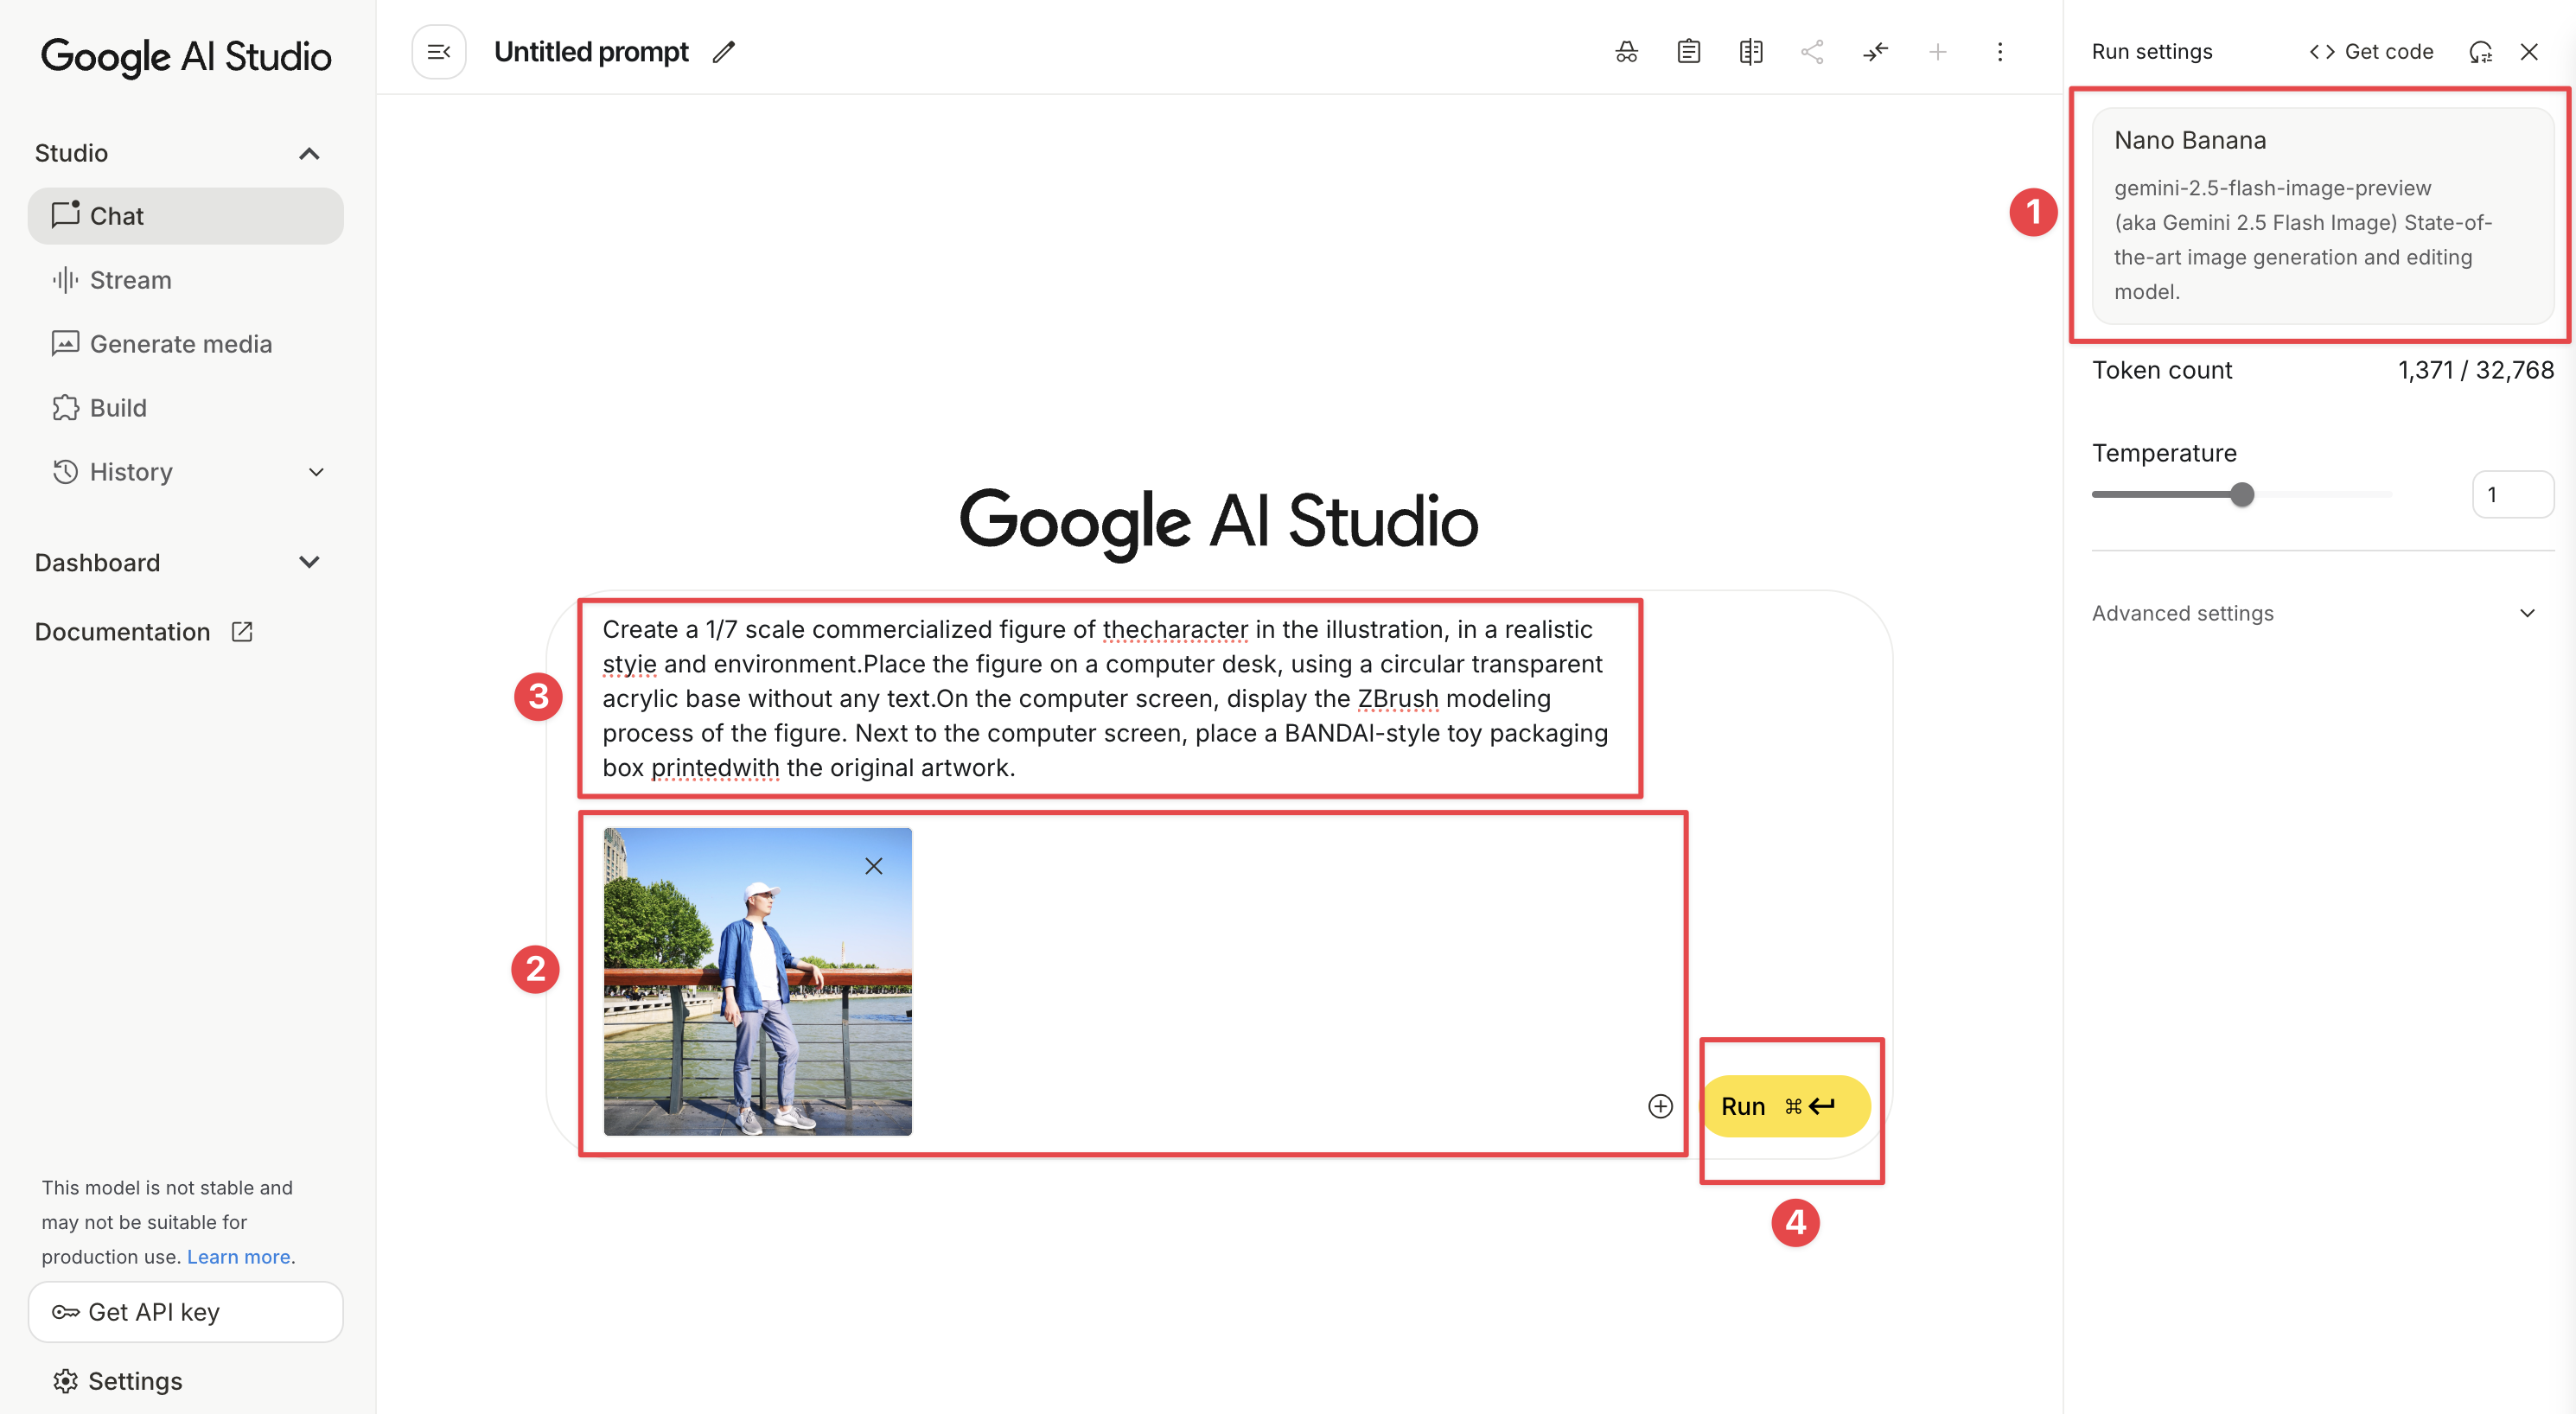The width and height of the screenshot is (2576, 1414).
Task: Expand Advanced settings
Action: [x=2526, y=613]
